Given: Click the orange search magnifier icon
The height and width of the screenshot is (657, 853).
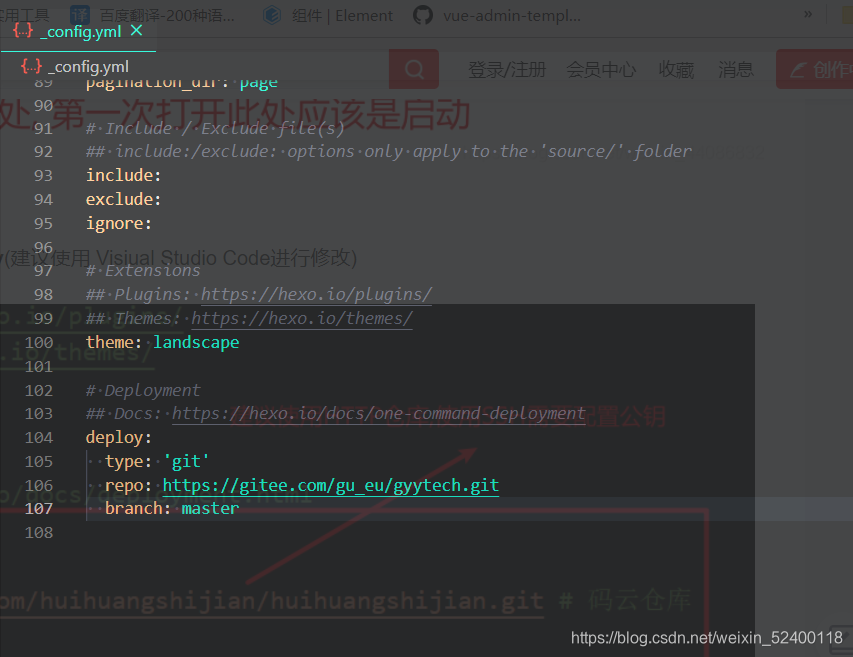Looking at the screenshot, I should tap(413, 69).
